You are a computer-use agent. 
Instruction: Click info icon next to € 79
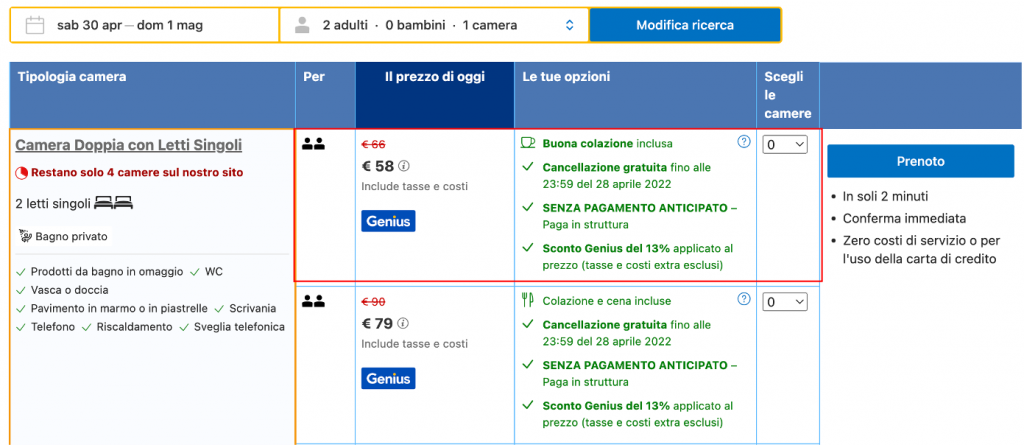pos(404,323)
